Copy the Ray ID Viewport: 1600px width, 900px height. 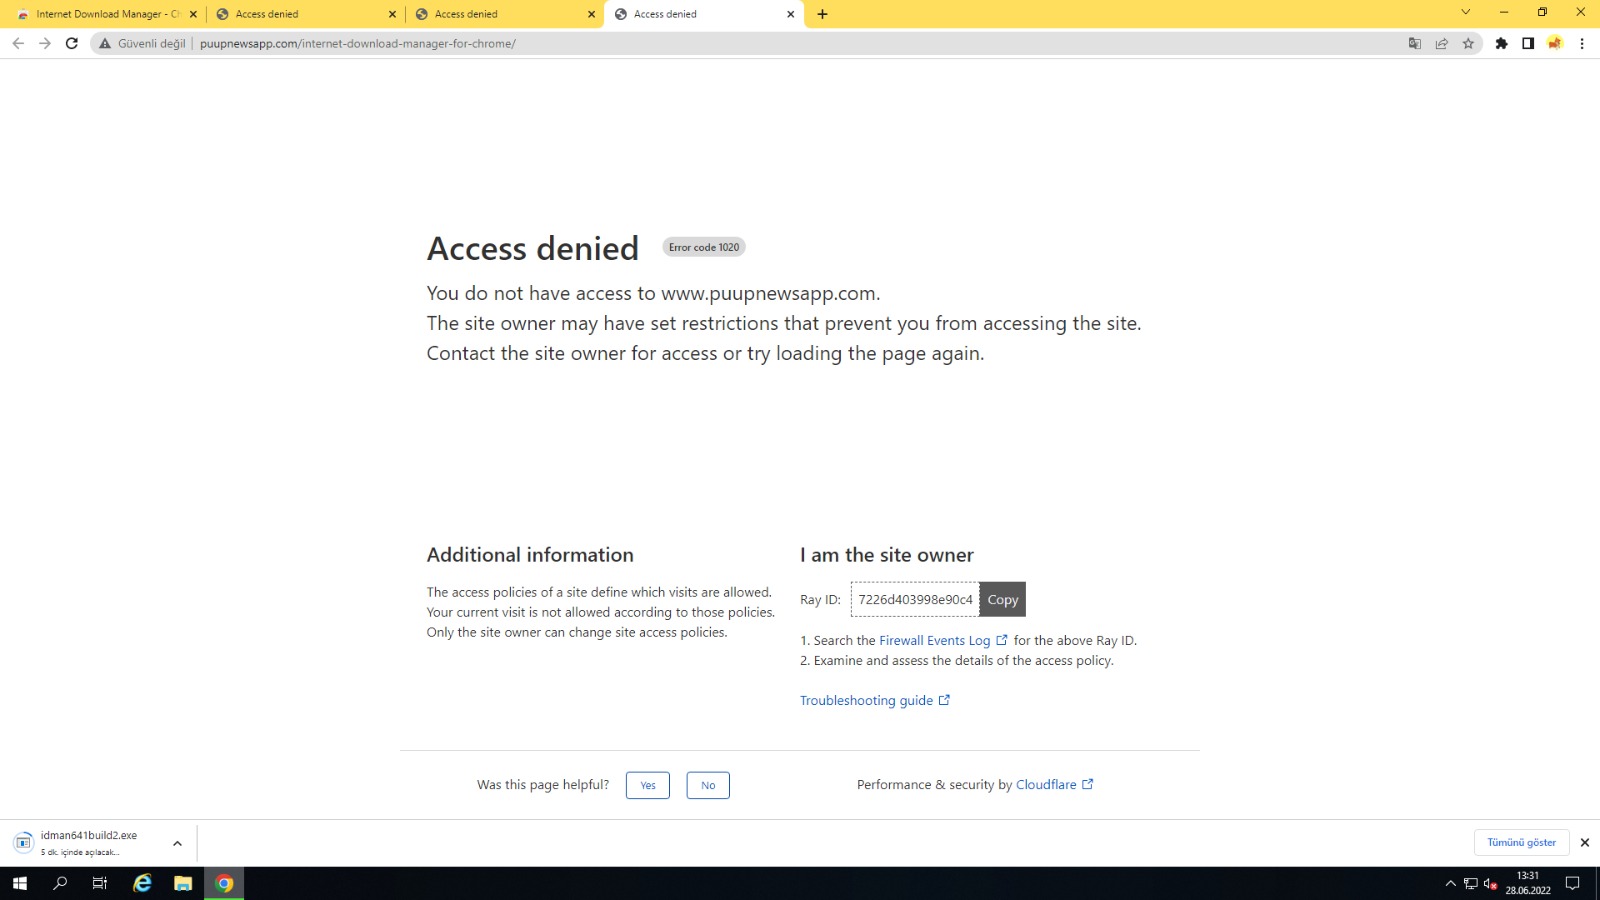1002,599
